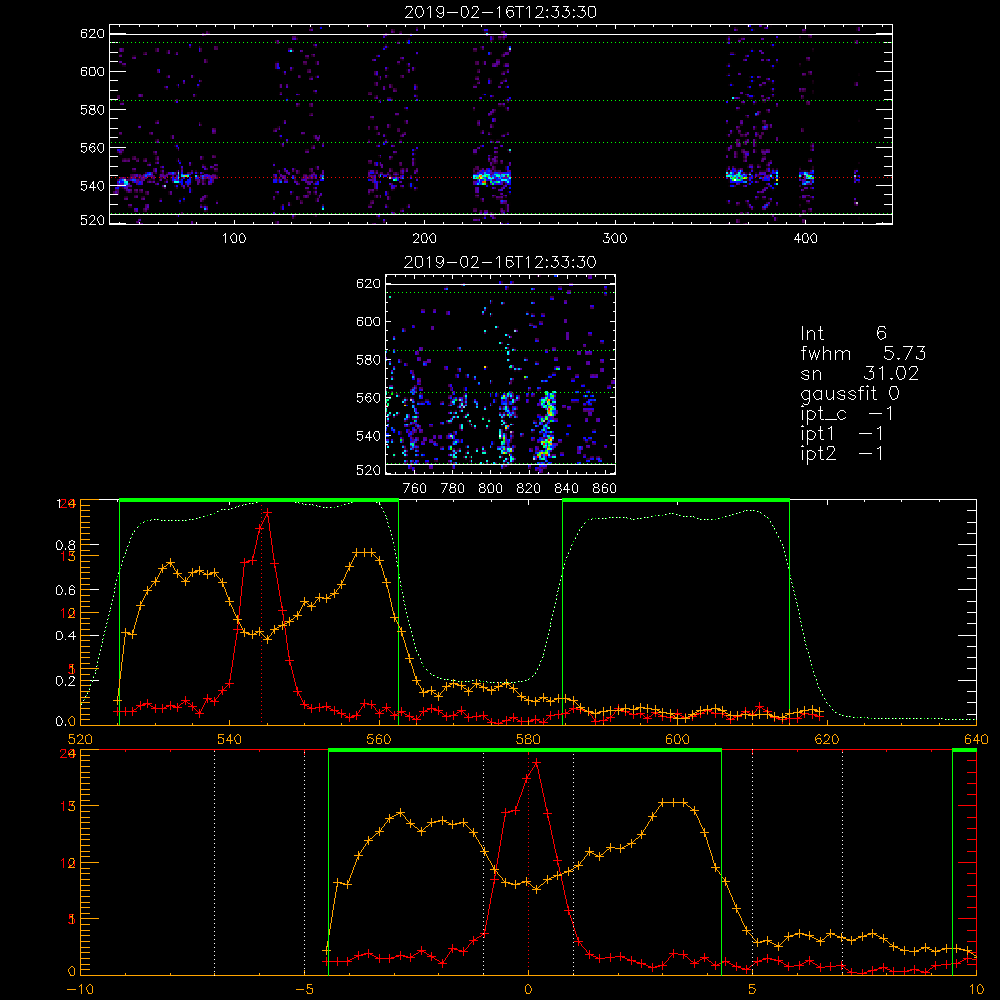This screenshot has height=1000, width=1000.
Task: Click the 'gaussfit 0' readout
Action: pyautogui.click(x=850, y=393)
